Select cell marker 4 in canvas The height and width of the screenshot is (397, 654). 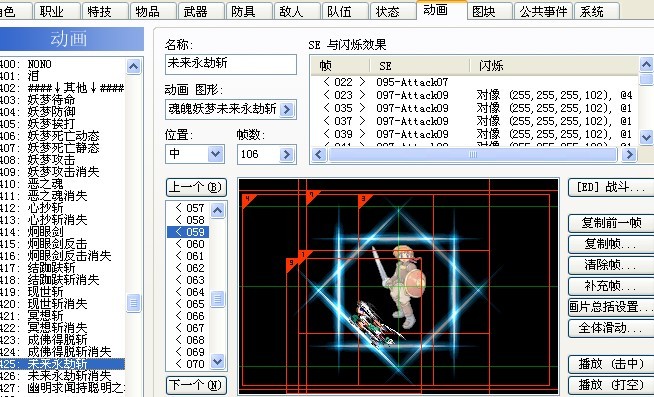[248, 200]
